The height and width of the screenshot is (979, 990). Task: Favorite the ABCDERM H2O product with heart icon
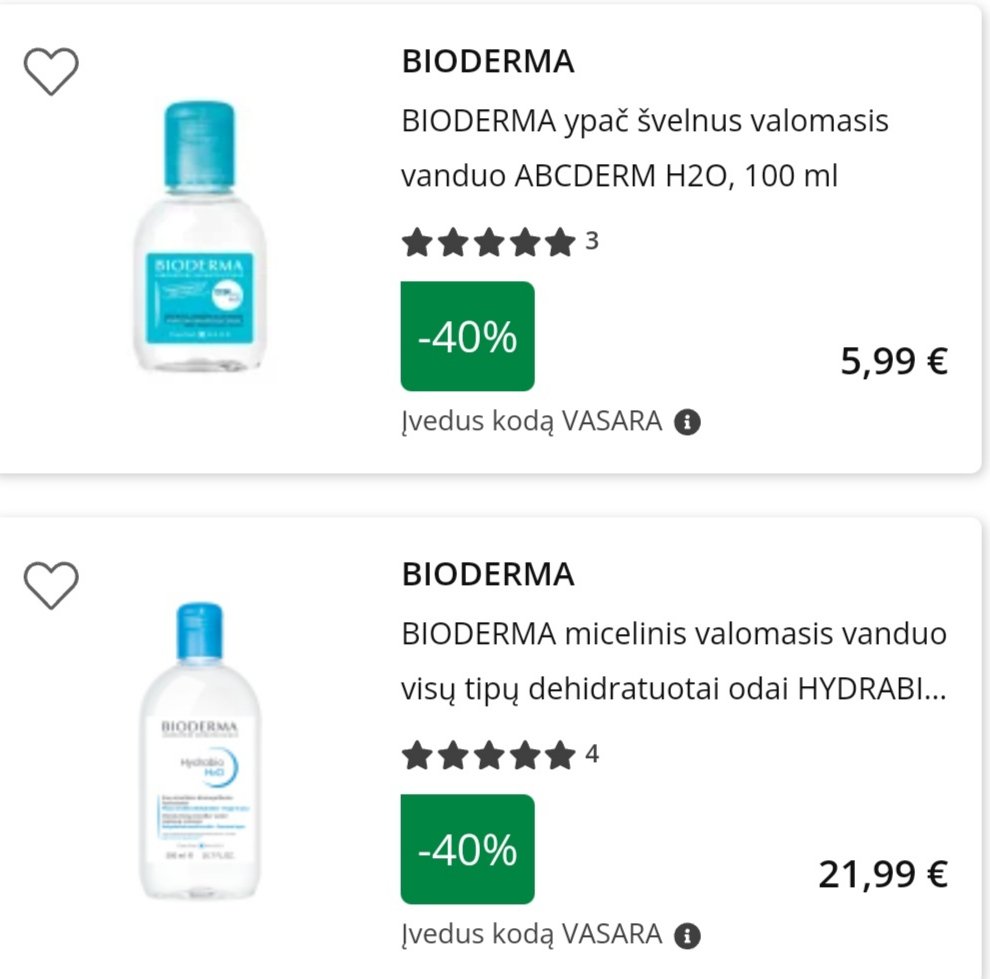(x=51, y=71)
